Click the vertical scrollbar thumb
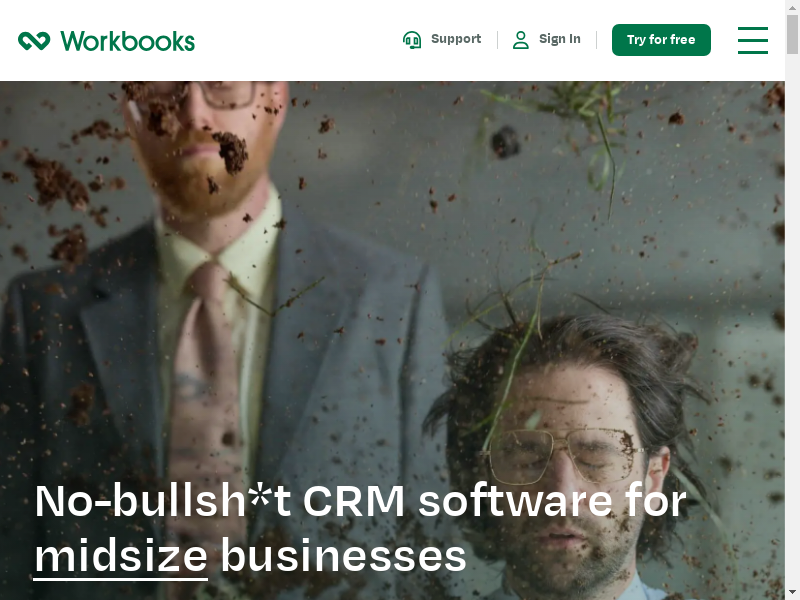 [792, 34]
